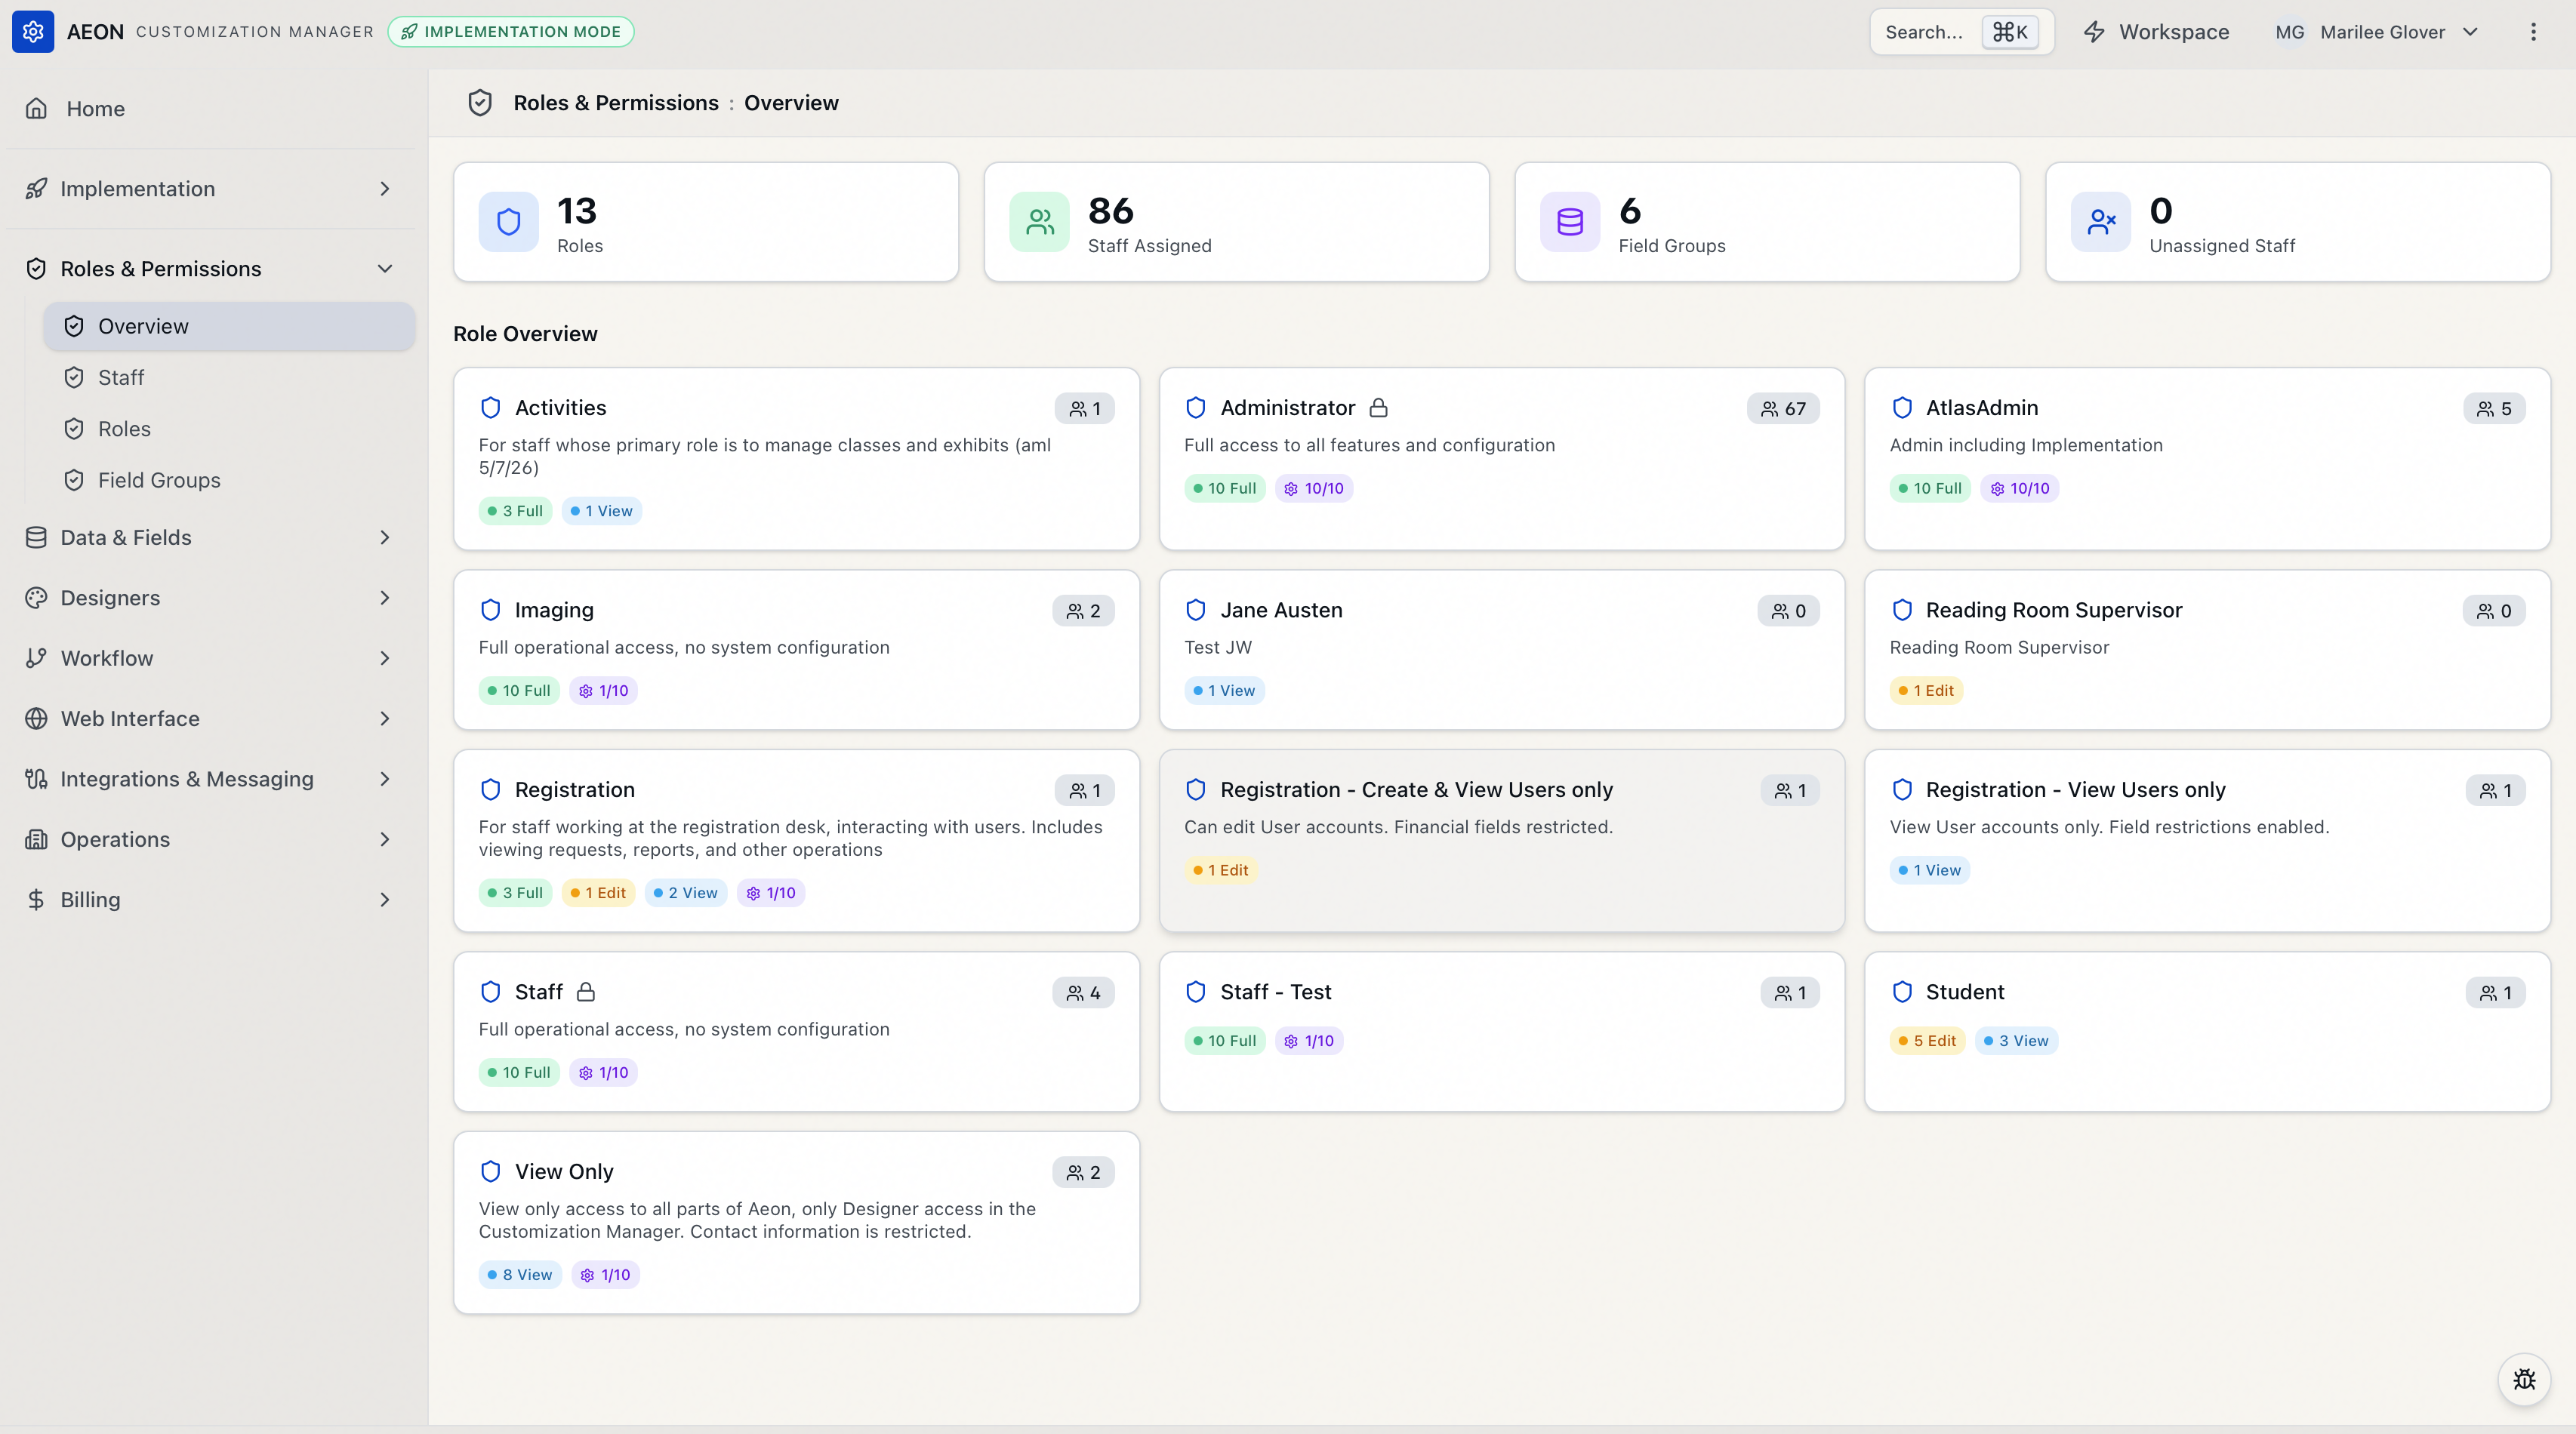
Task: Expand the Workflow sidebar section
Action: tap(212, 658)
